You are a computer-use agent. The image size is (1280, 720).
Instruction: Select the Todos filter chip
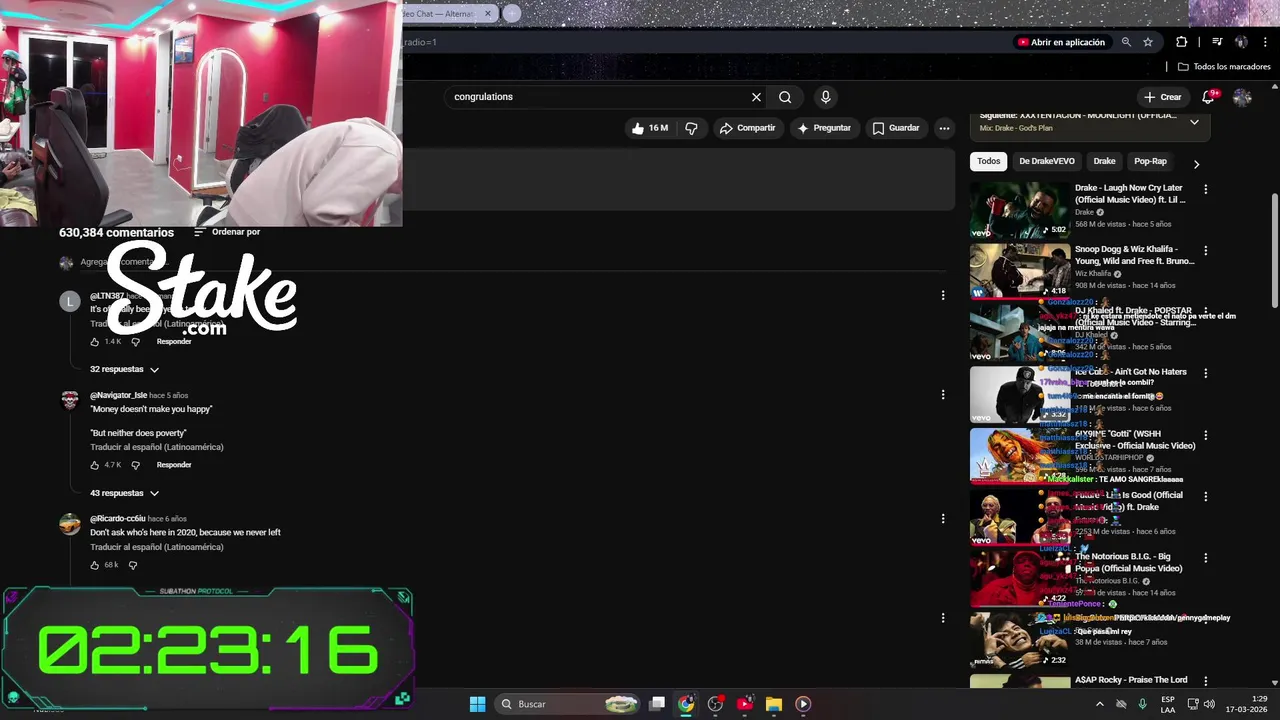click(988, 161)
